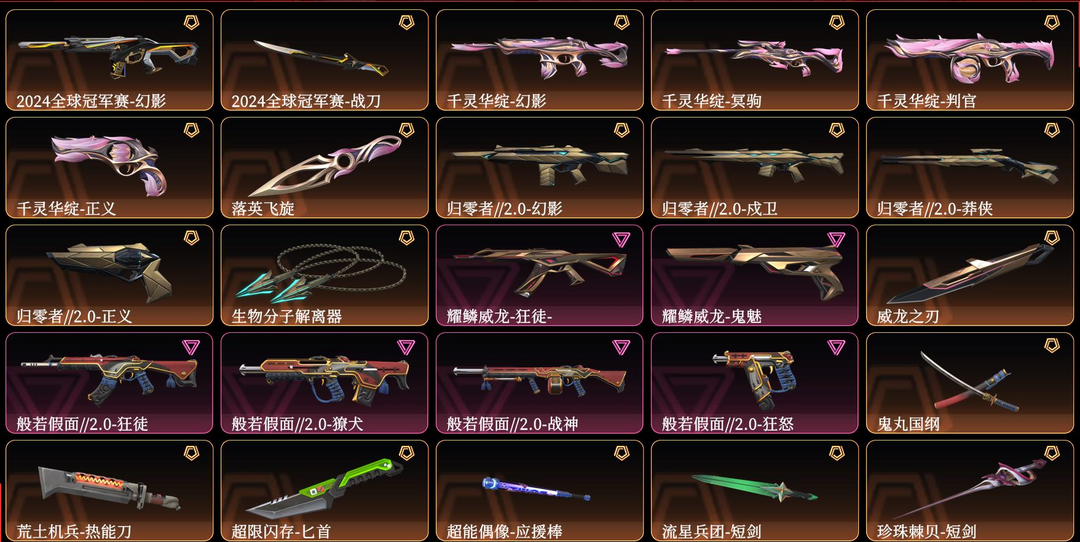The width and height of the screenshot is (1080, 542).
Task: Click the gold tier badge on 千灵华绽-正义
Action: pos(191,129)
